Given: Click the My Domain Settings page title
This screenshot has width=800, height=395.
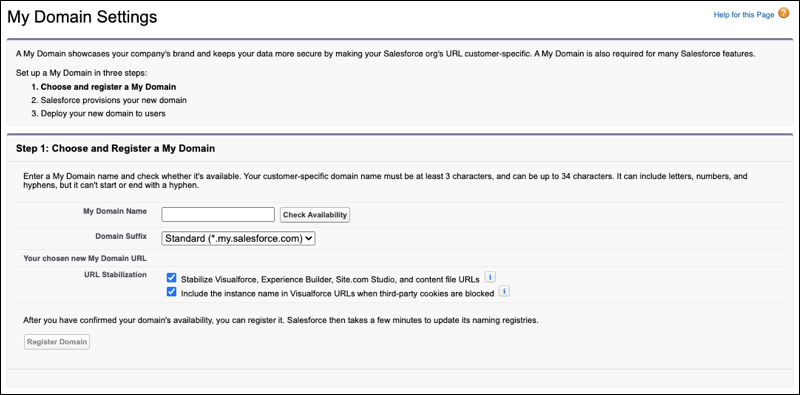Looking at the screenshot, I should tap(82, 17).
